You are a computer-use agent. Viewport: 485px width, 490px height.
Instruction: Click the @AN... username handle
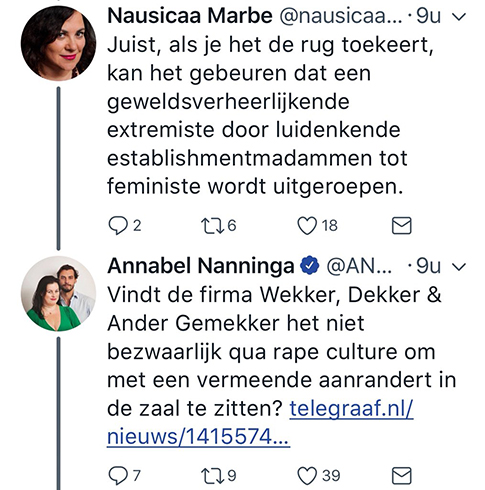pos(359,266)
